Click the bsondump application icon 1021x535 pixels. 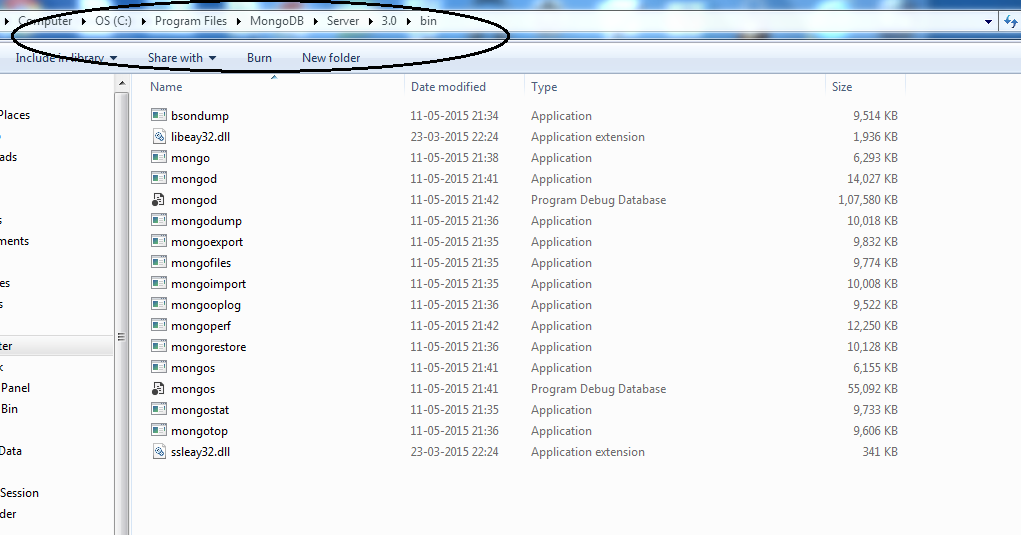pyautogui.click(x=159, y=115)
